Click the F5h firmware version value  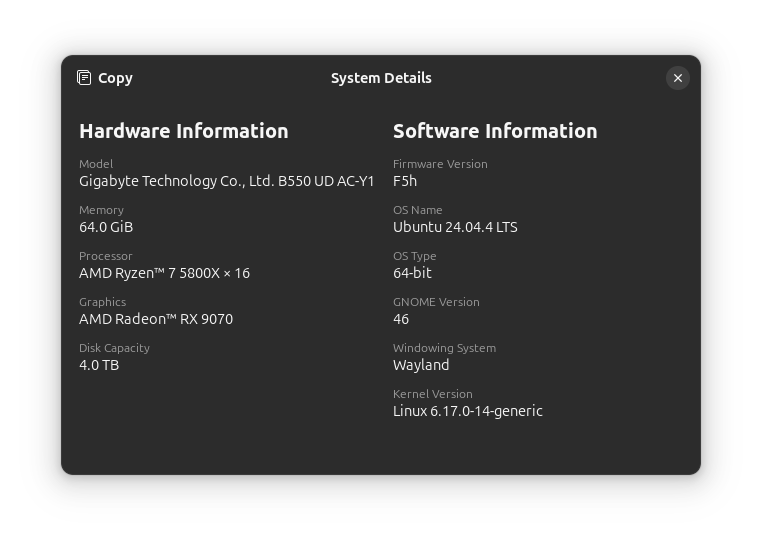pos(405,181)
